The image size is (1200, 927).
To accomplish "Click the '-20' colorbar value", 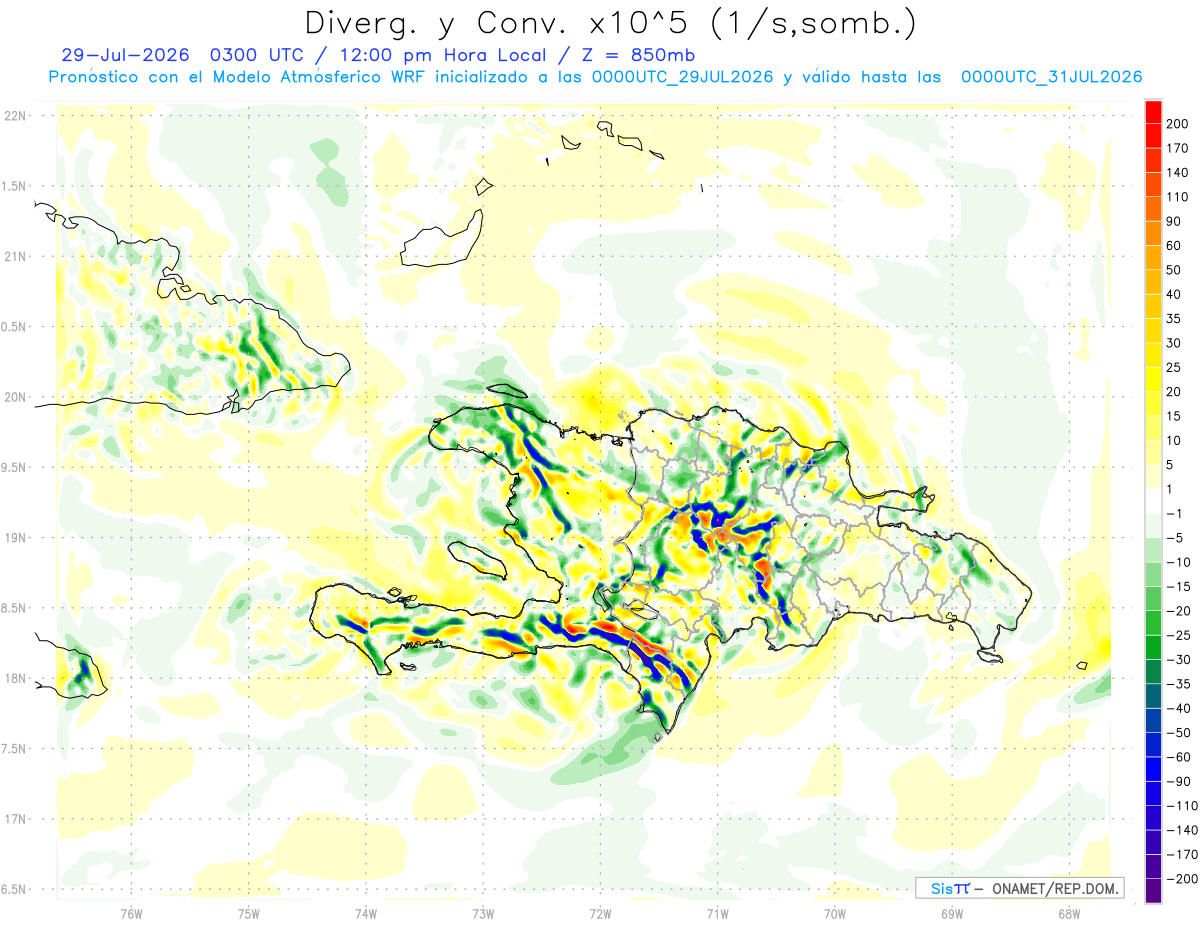I will (x=1178, y=611).
